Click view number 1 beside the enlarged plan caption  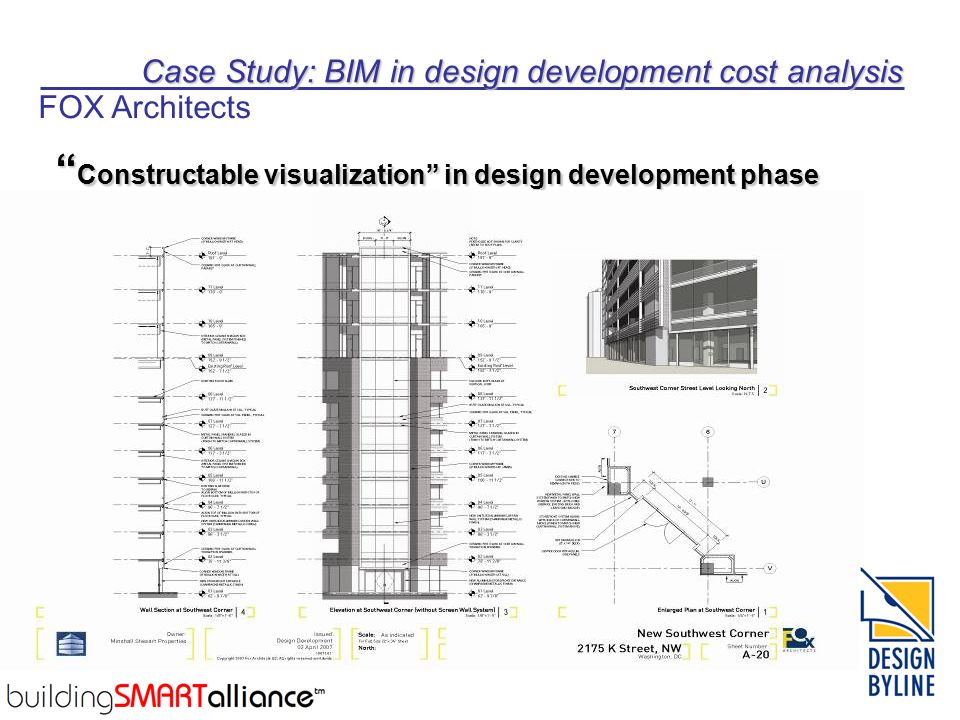click(765, 611)
